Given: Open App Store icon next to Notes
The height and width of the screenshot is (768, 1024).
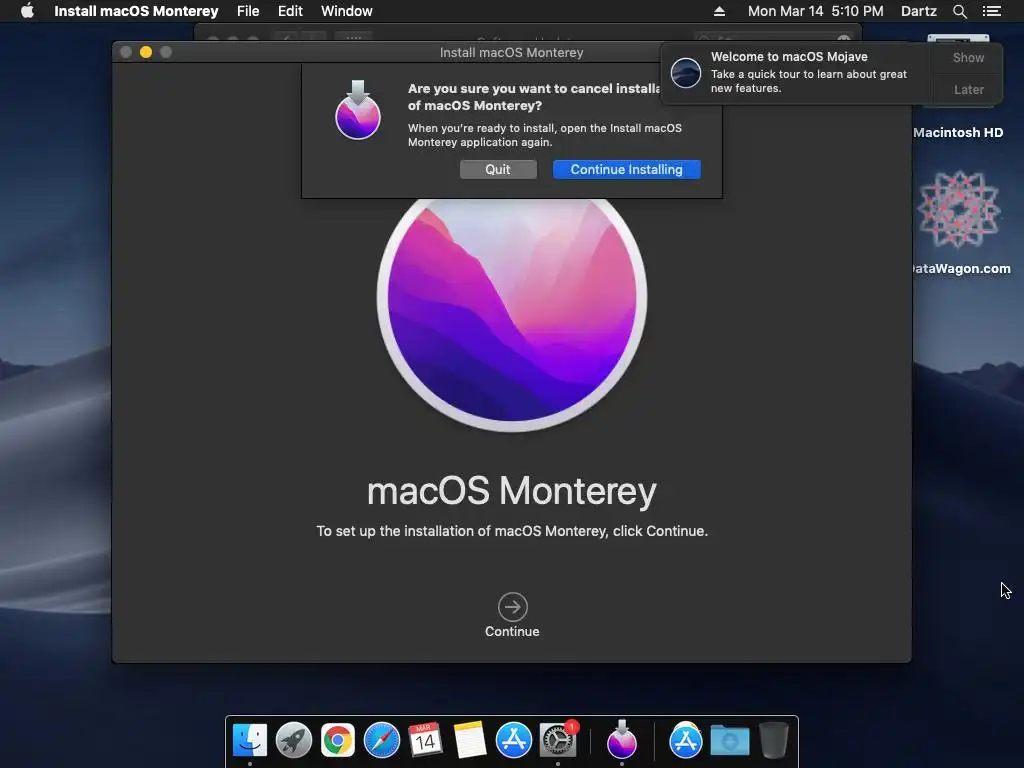Looking at the screenshot, I should [514, 740].
